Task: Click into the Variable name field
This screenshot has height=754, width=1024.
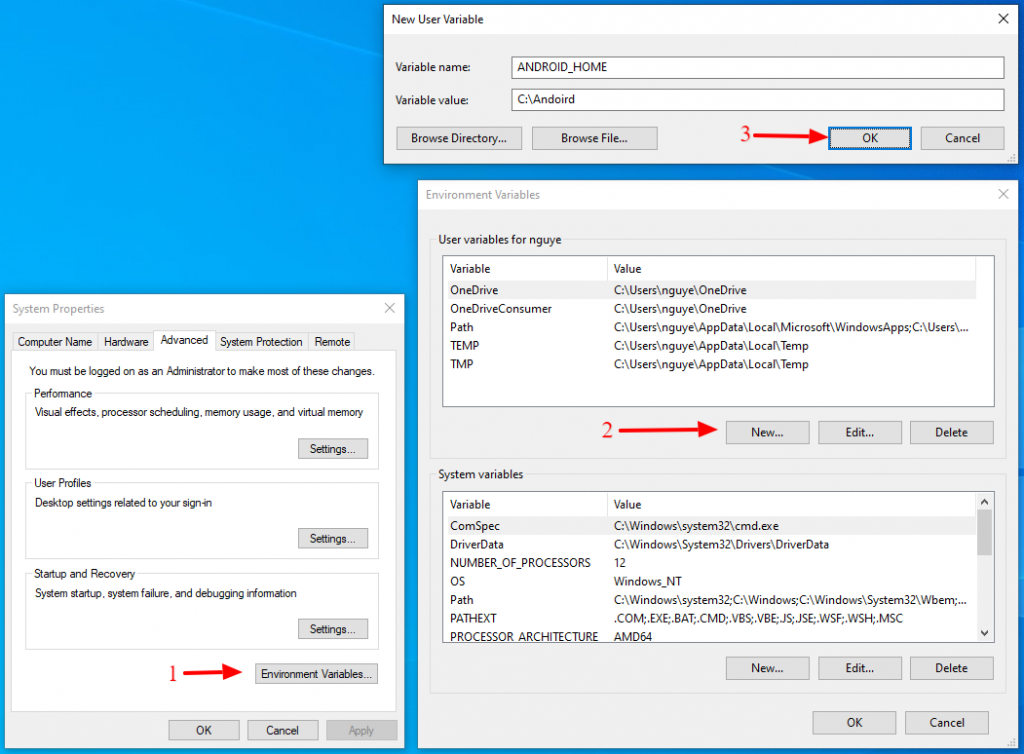Action: tap(756, 67)
